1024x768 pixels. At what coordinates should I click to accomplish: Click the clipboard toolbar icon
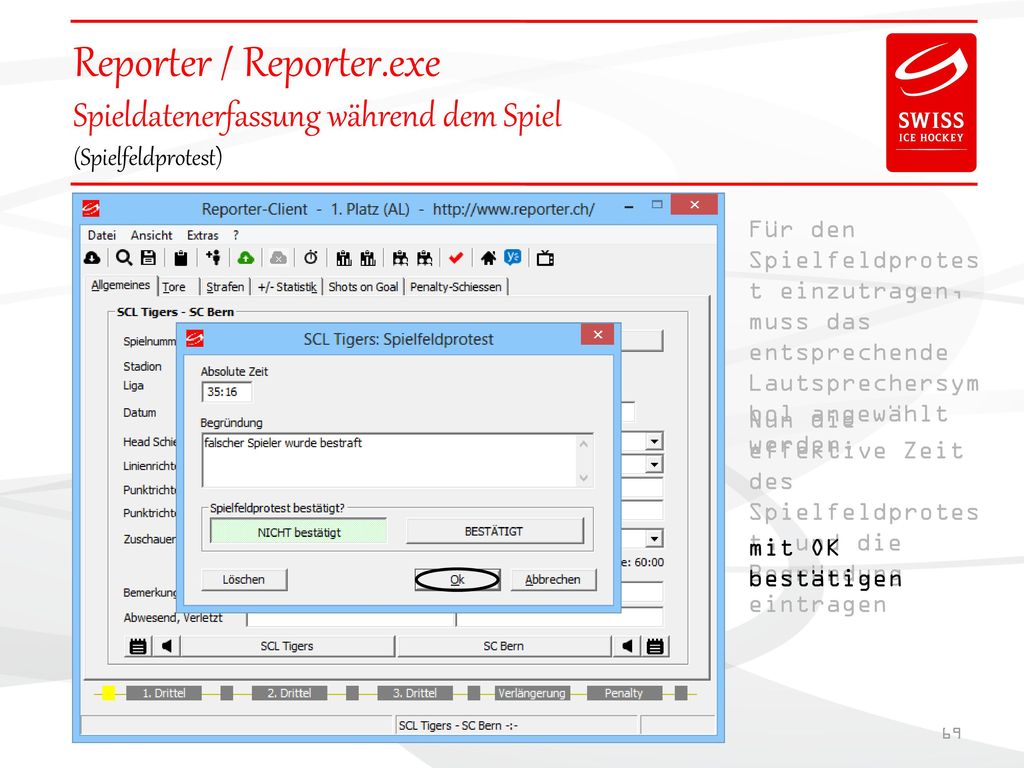(181, 259)
